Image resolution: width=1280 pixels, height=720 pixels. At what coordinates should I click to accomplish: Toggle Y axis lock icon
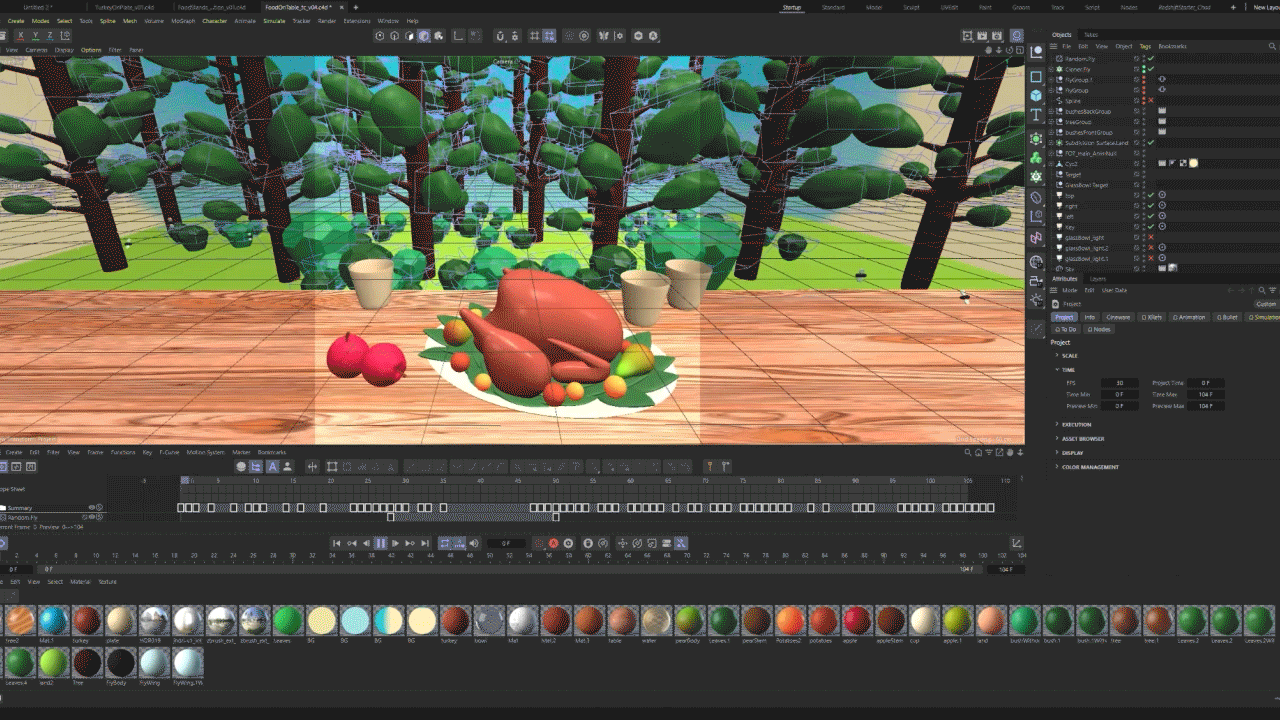pos(35,36)
